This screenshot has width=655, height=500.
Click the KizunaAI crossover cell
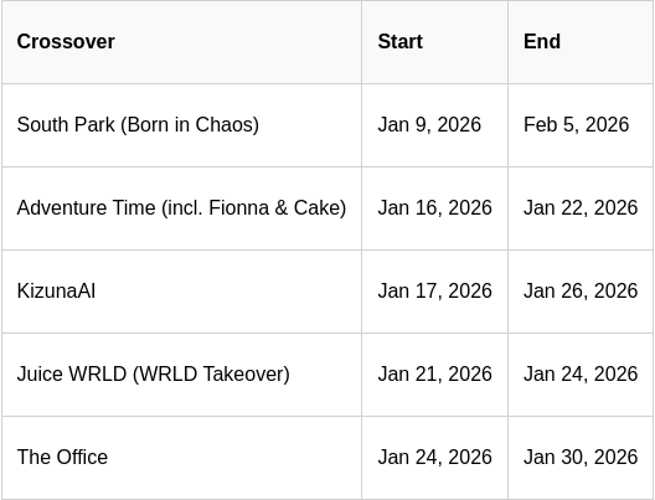(56, 291)
